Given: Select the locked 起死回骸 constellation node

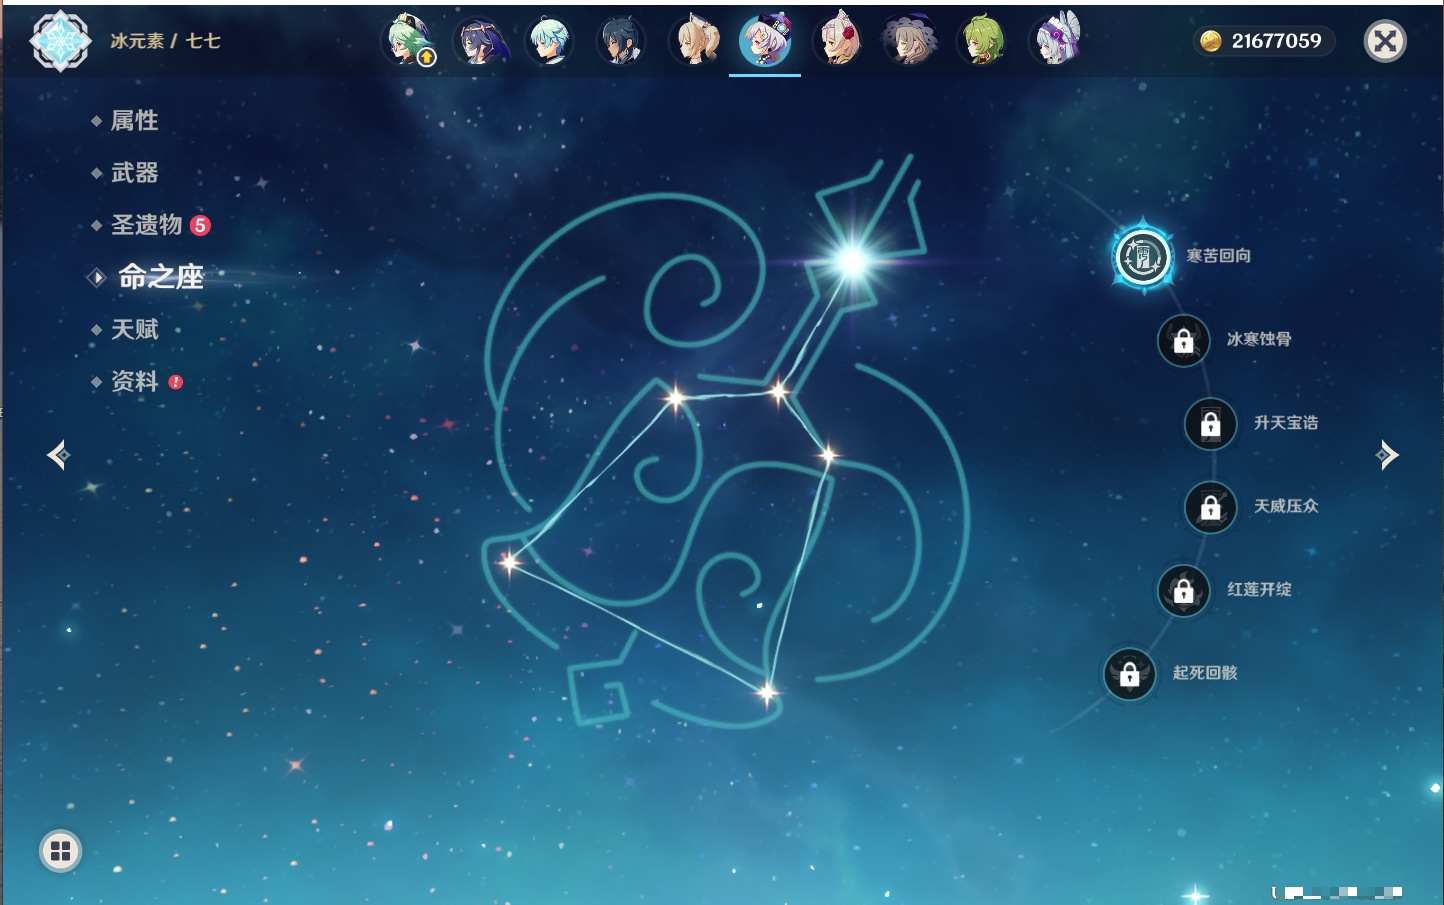Looking at the screenshot, I should click(1129, 674).
